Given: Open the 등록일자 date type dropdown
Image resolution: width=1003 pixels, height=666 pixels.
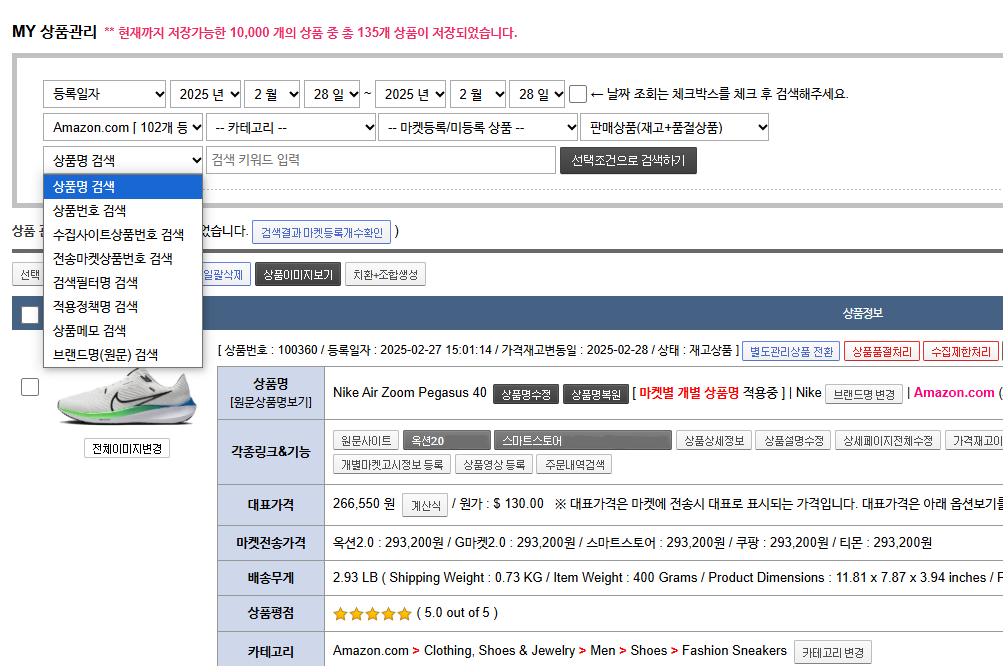Looking at the screenshot, I should (x=105, y=94).
